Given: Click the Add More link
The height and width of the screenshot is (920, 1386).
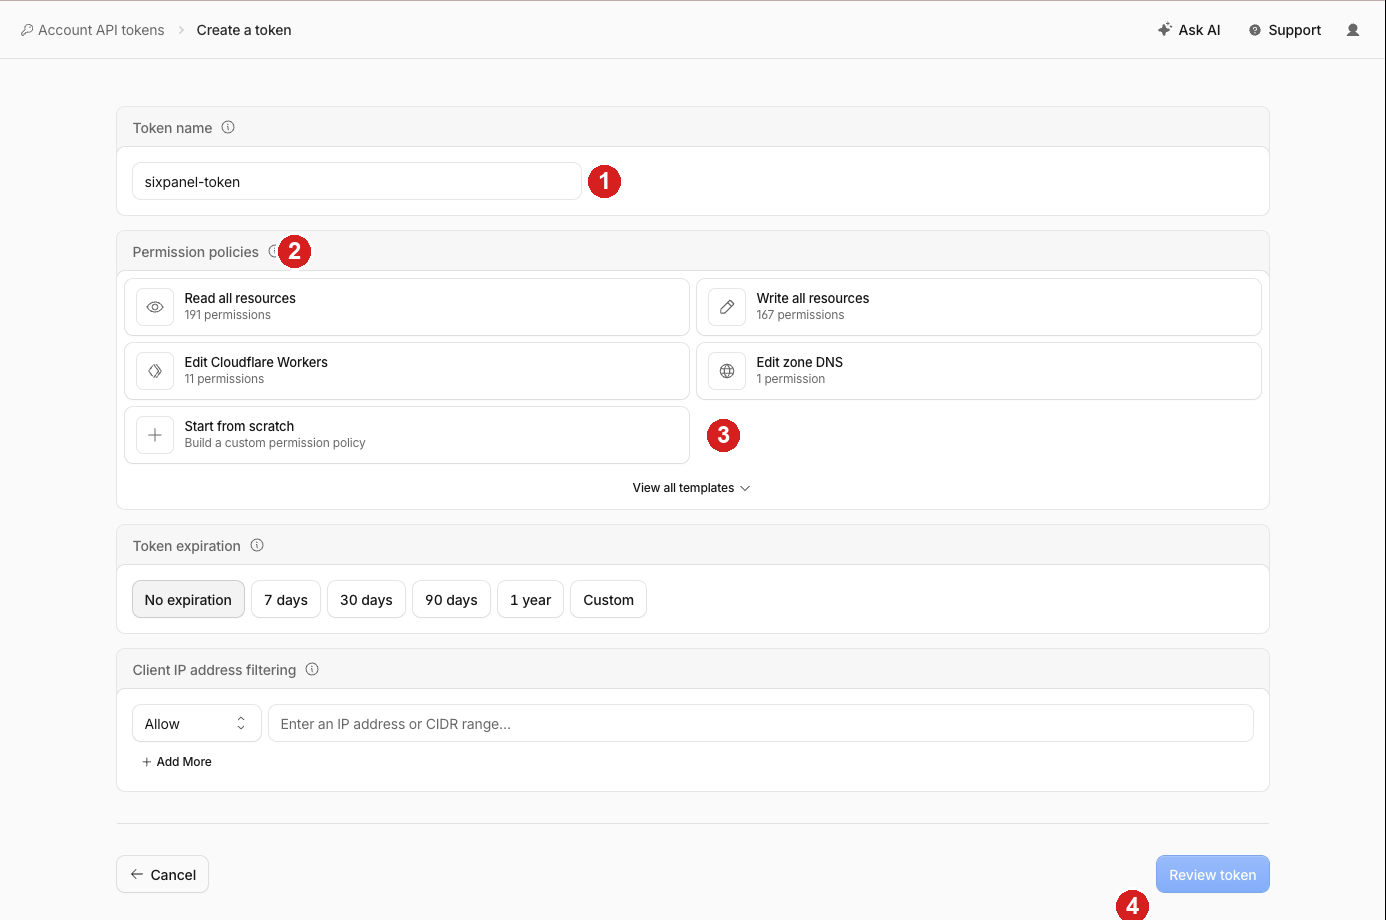Looking at the screenshot, I should (177, 762).
